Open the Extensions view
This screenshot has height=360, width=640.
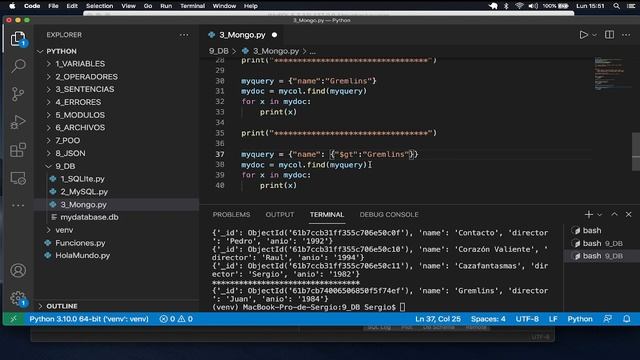[18, 150]
